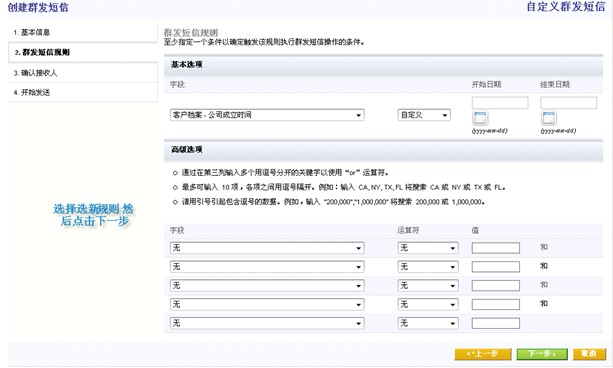Open the first row operator dropdown
Image resolution: width=613 pixels, height=368 pixels.
(x=428, y=248)
